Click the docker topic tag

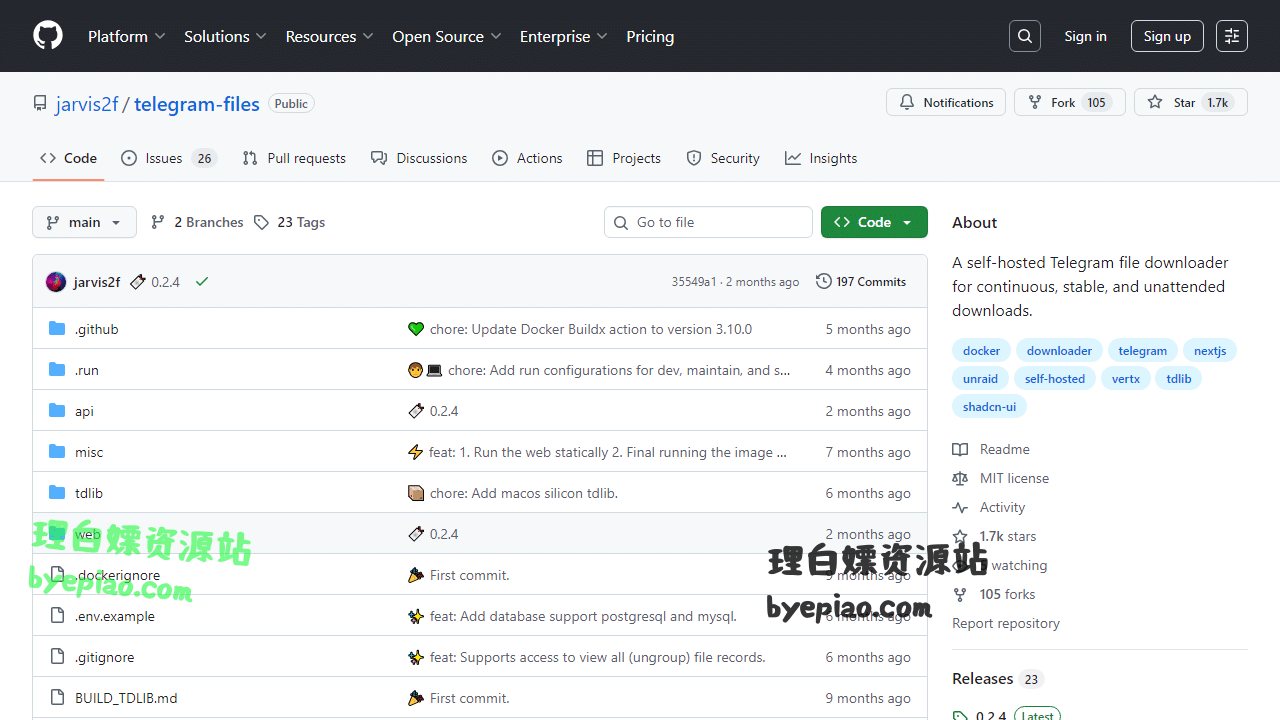click(x=981, y=351)
